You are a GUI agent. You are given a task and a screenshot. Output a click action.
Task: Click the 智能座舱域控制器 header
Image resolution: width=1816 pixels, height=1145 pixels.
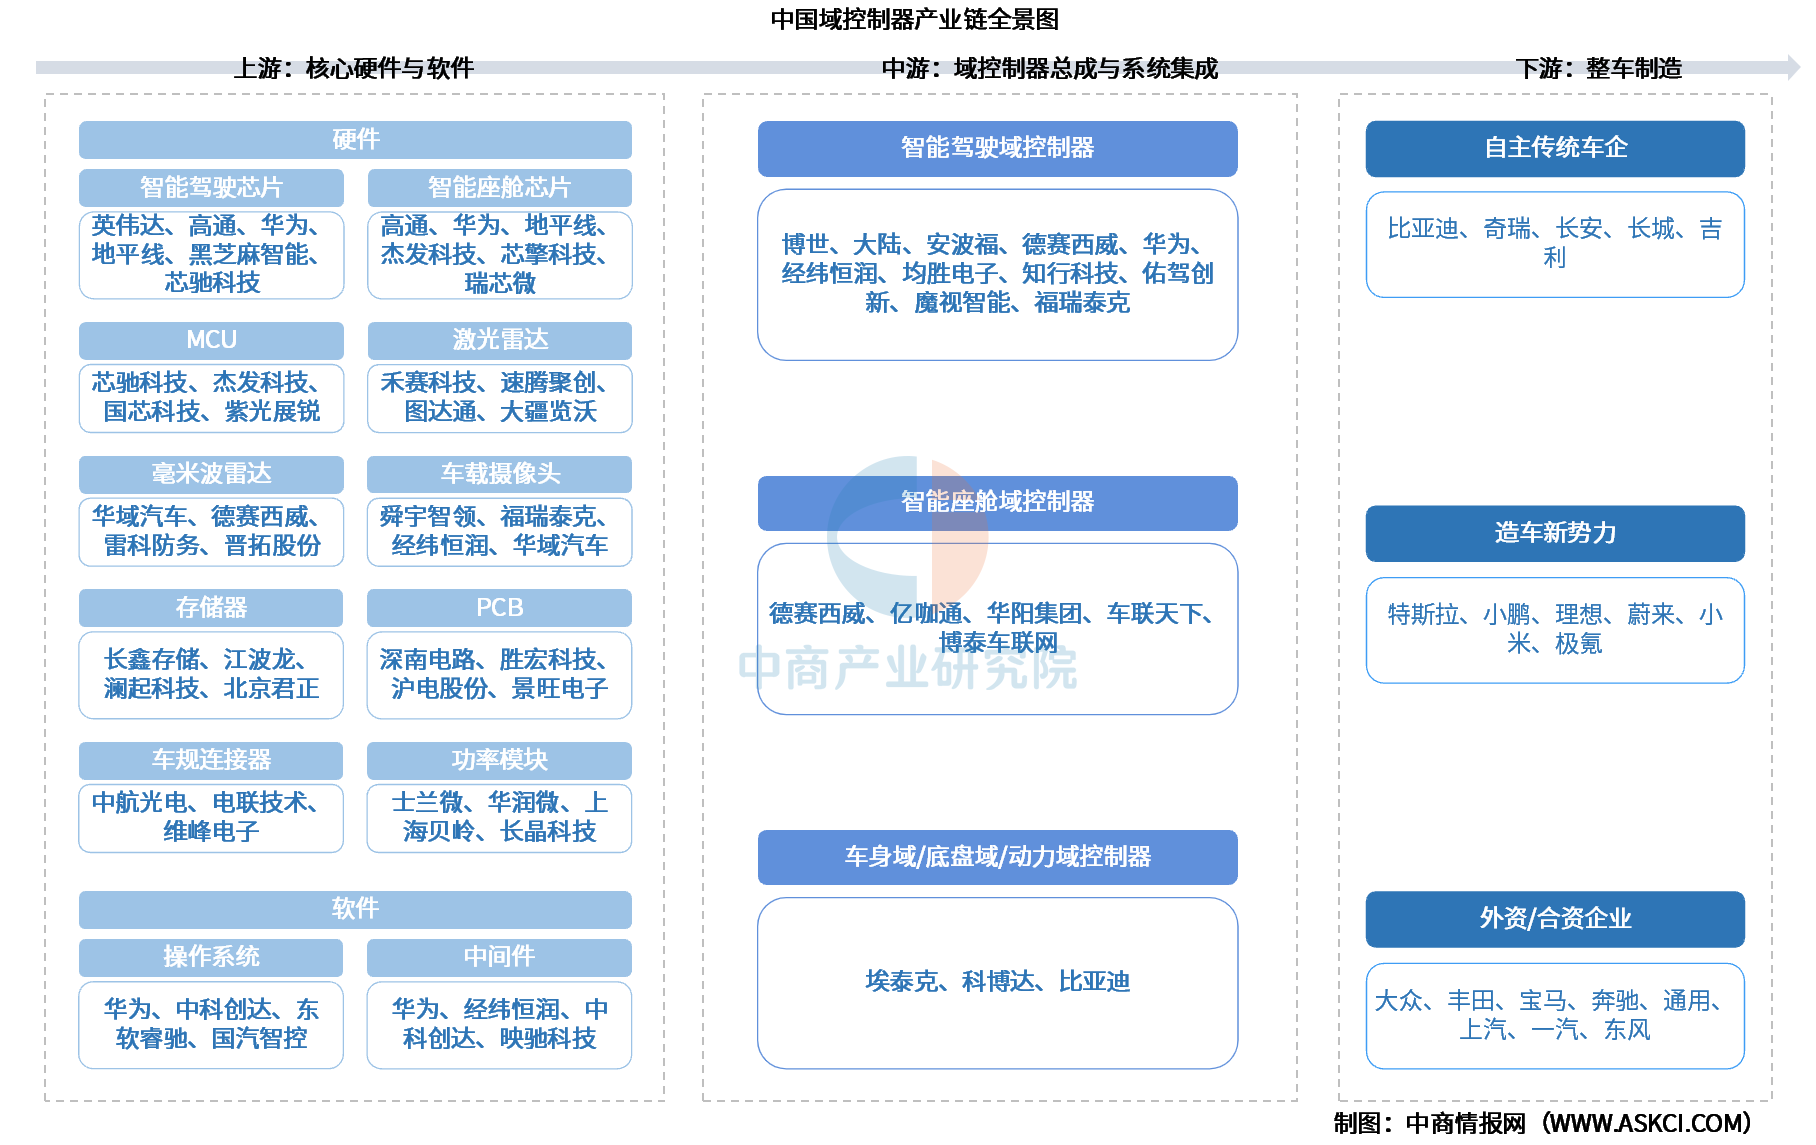998,503
